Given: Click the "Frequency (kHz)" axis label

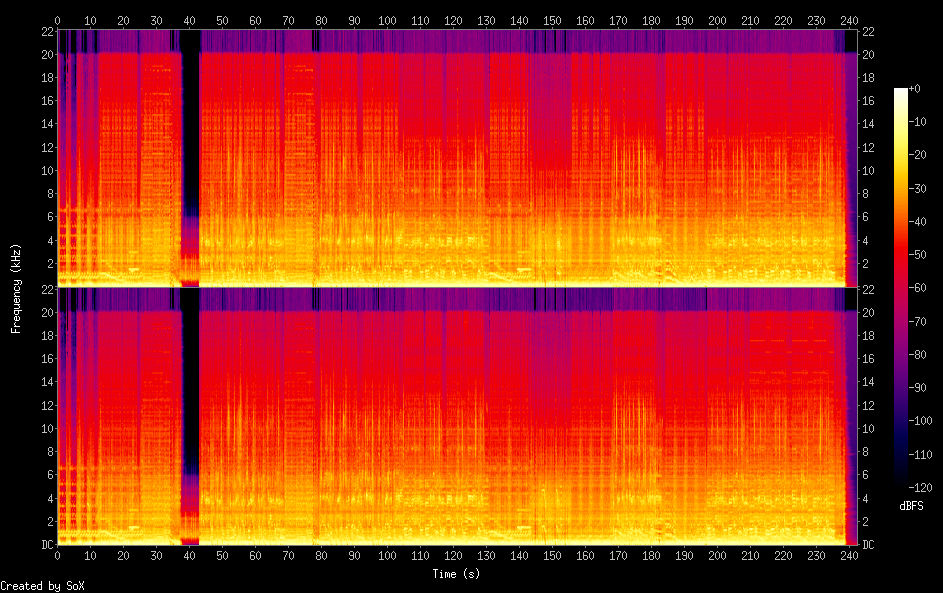Looking at the screenshot, I should tap(16, 287).
